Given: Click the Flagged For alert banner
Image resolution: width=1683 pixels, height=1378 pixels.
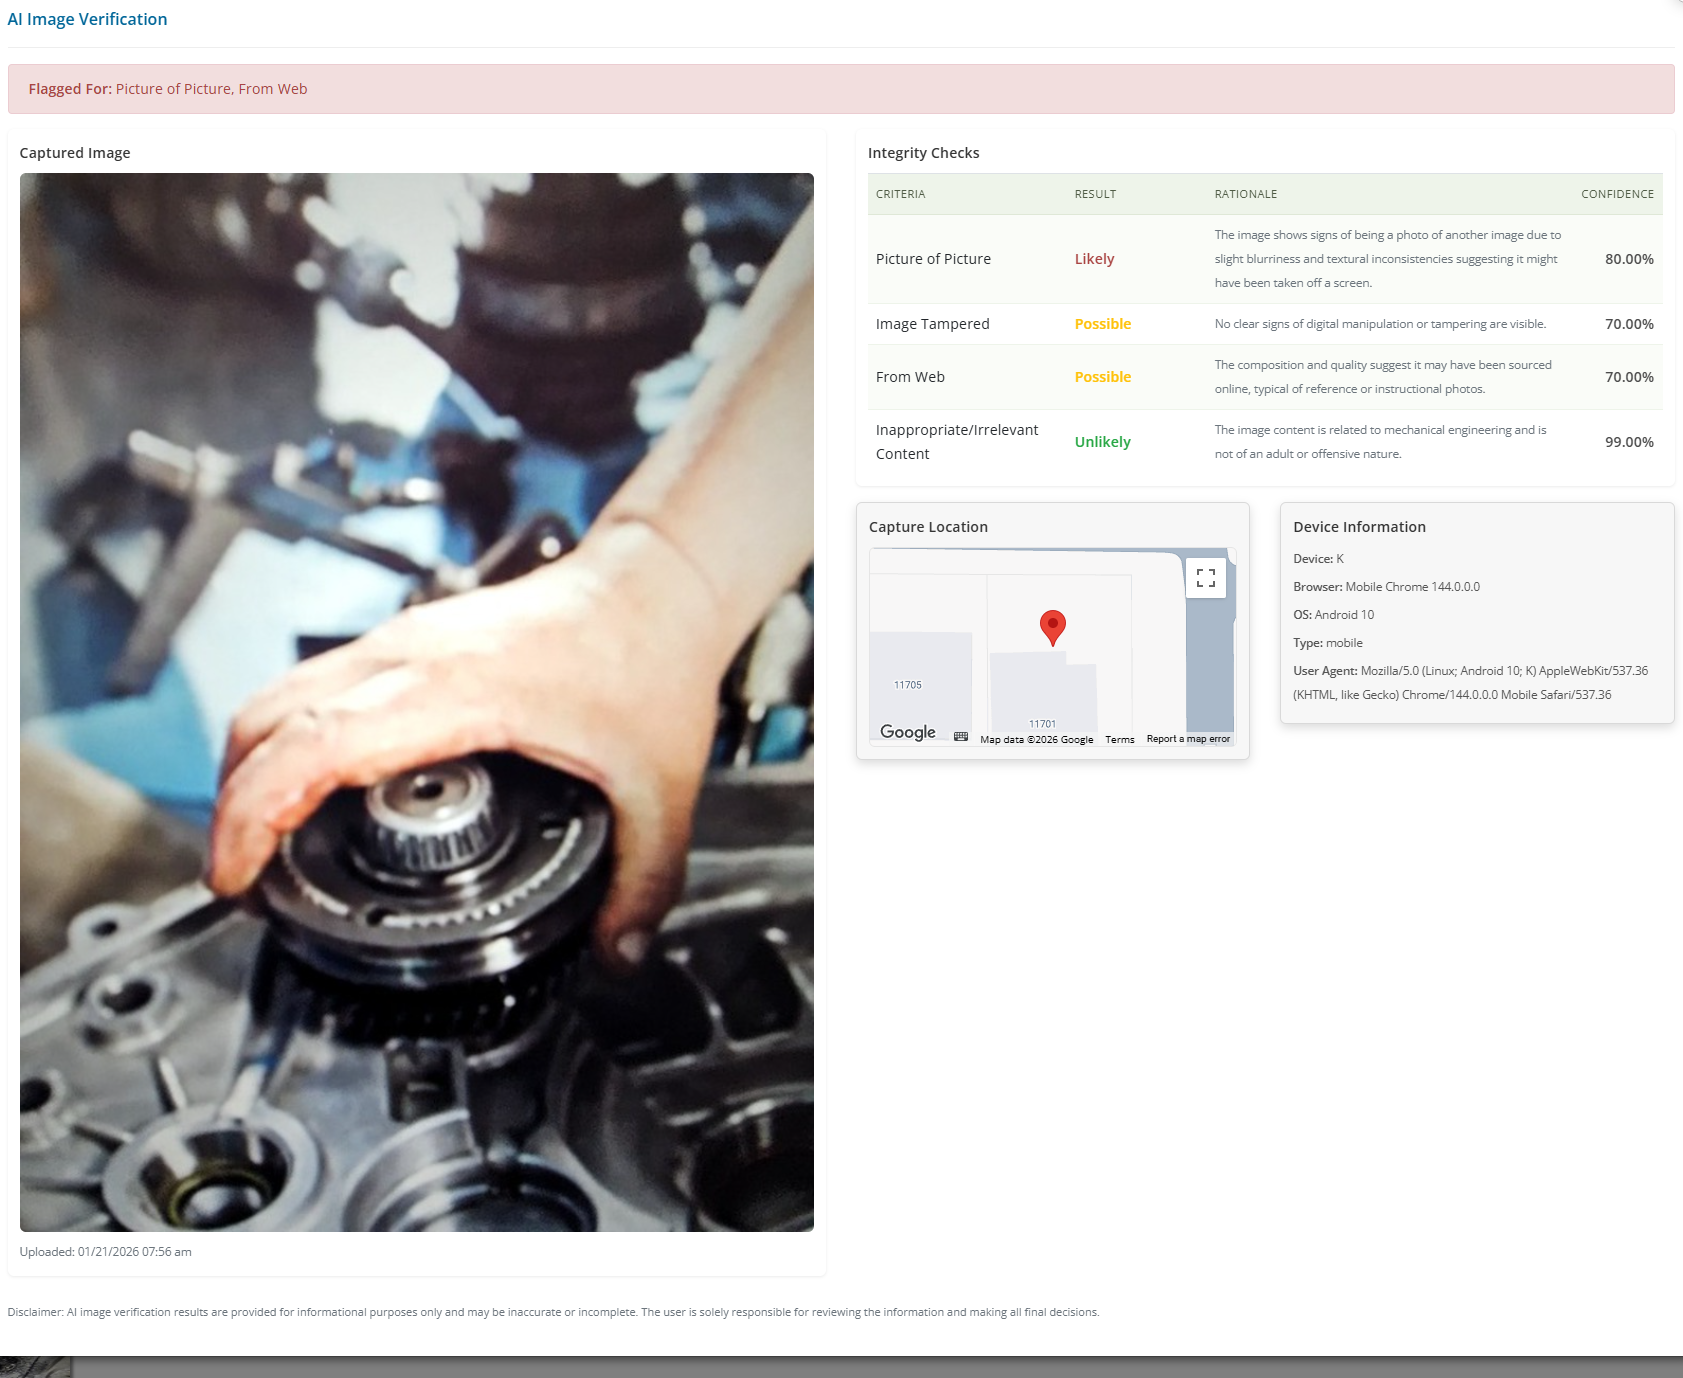Looking at the screenshot, I should pos(841,89).
